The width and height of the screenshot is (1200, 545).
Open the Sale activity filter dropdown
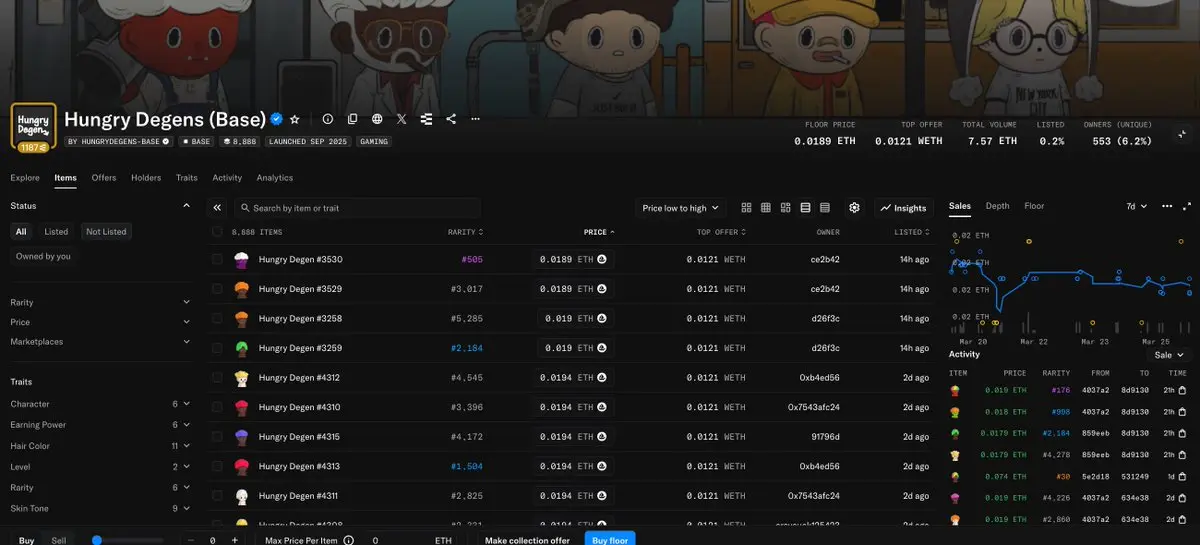[1169, 355]
